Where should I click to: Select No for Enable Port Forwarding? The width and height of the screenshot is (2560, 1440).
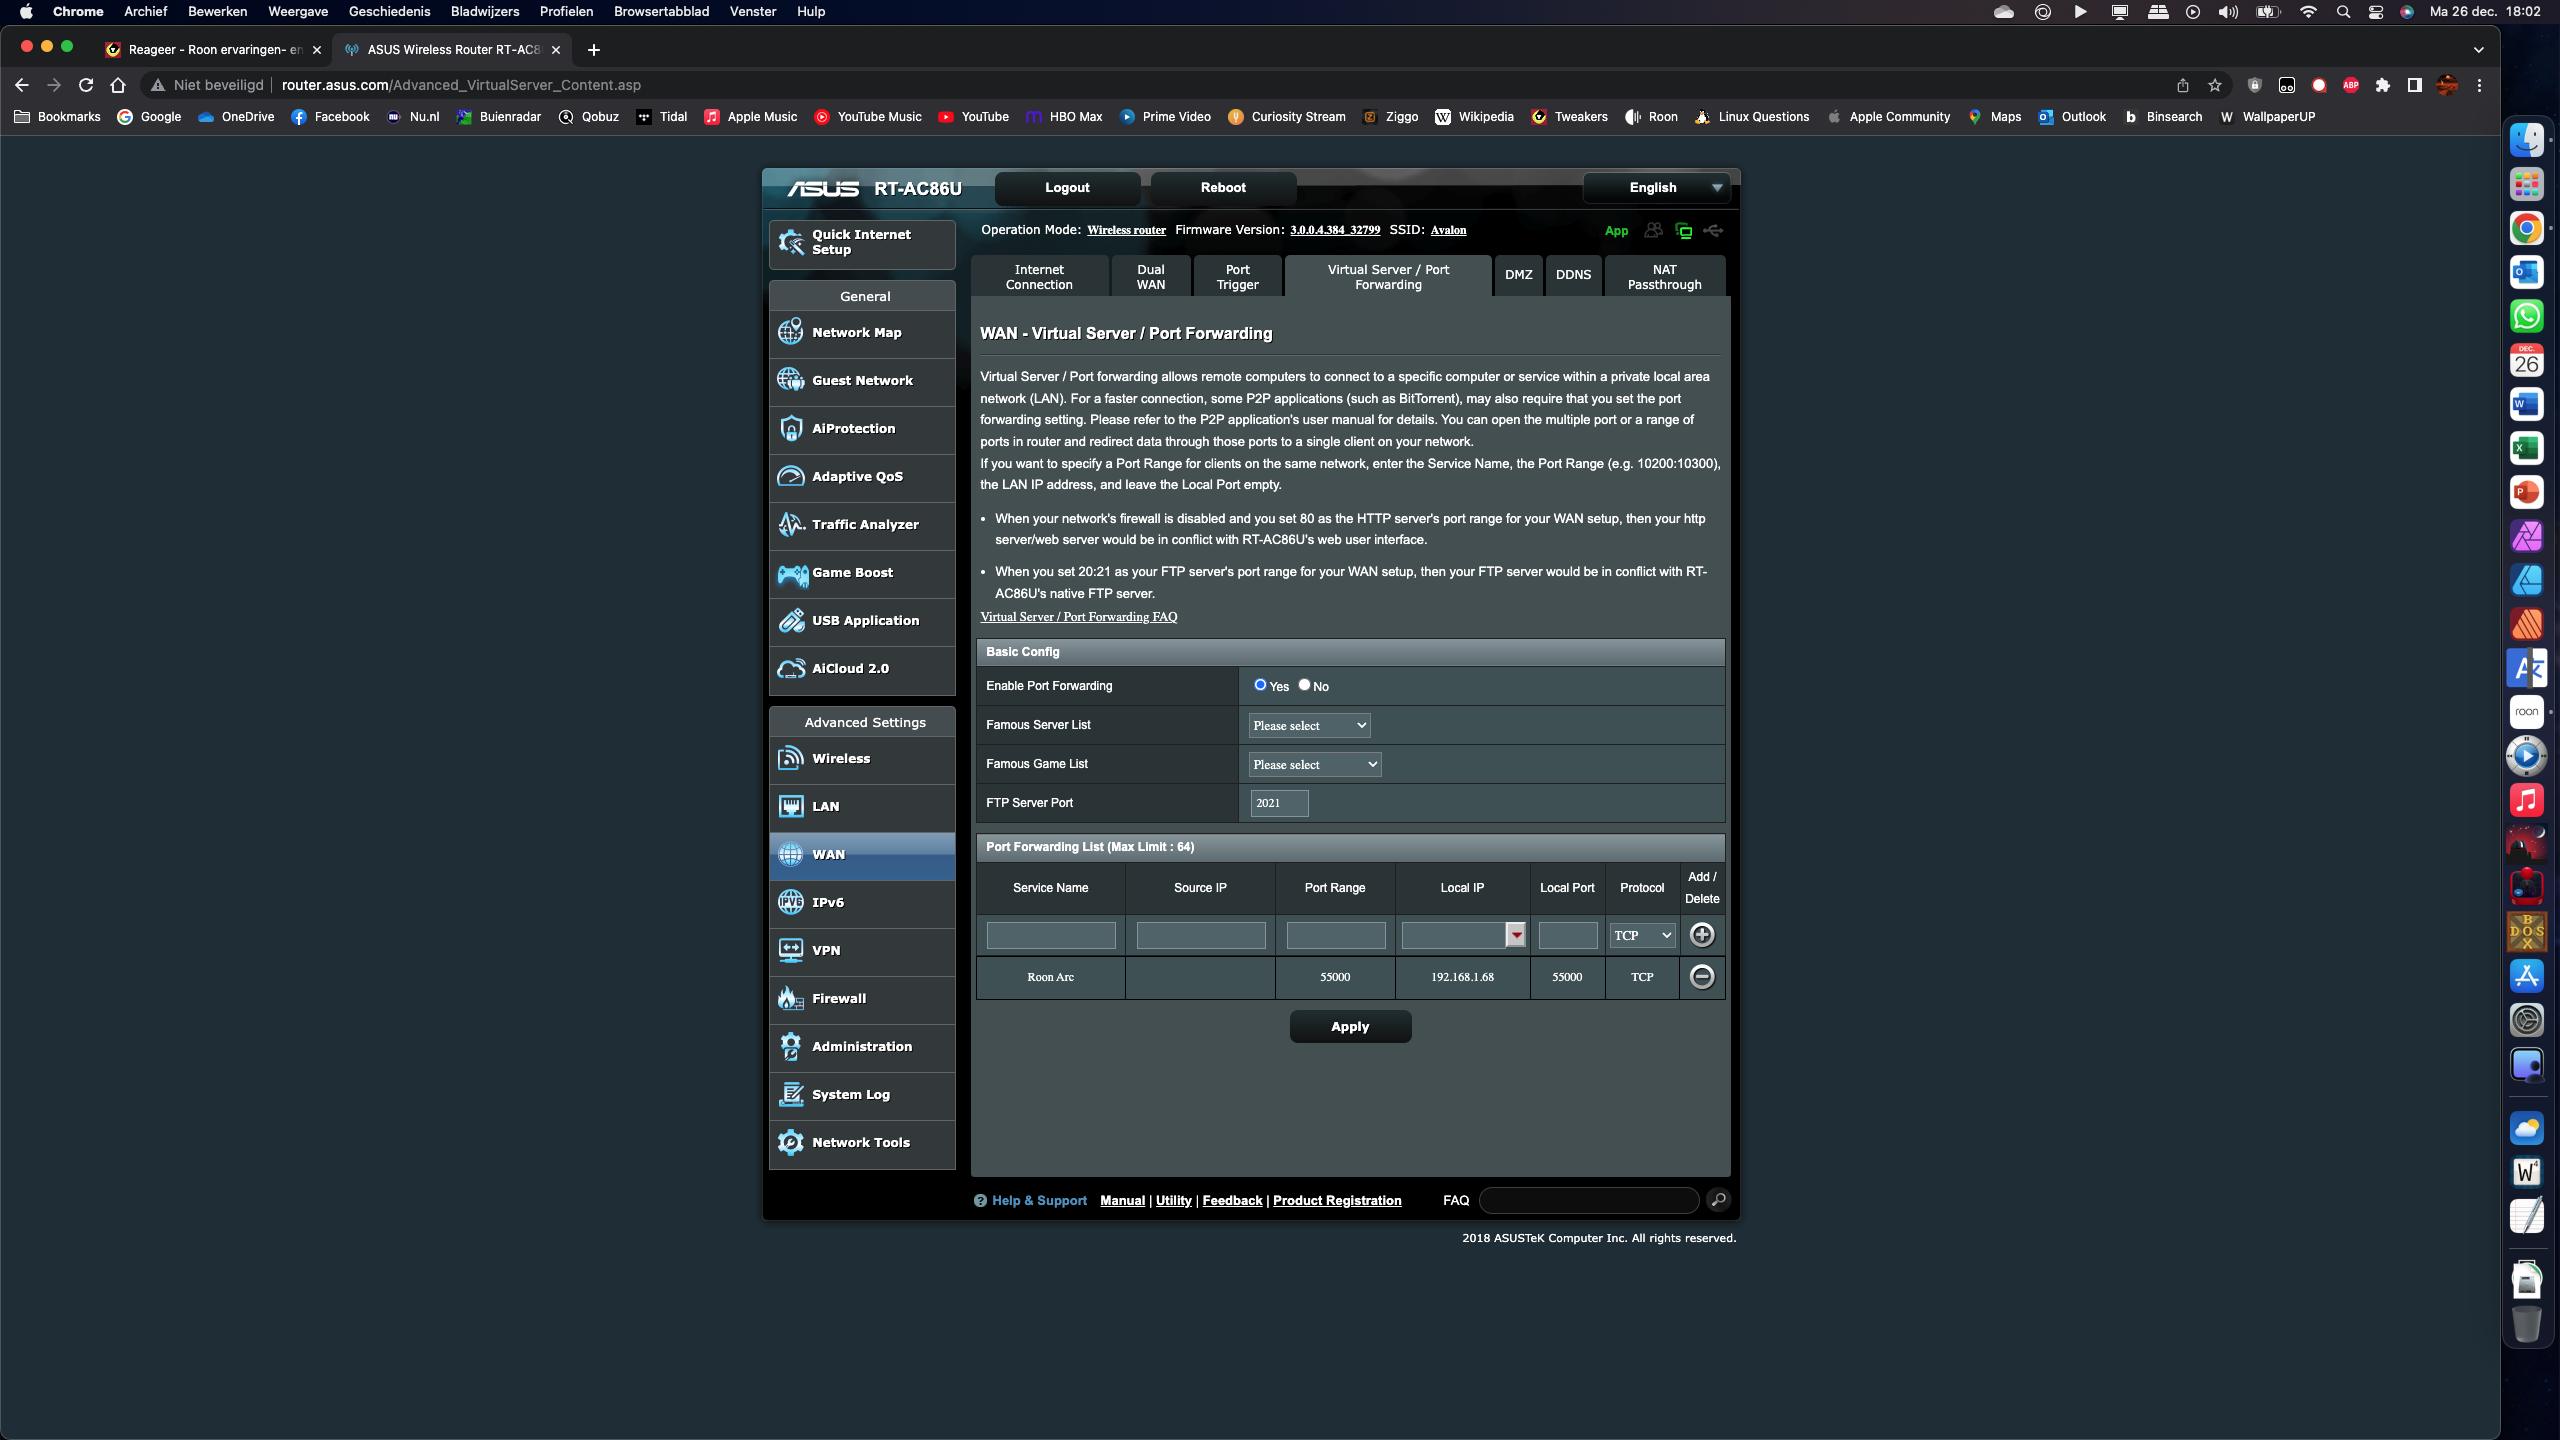click(1304, 685)
